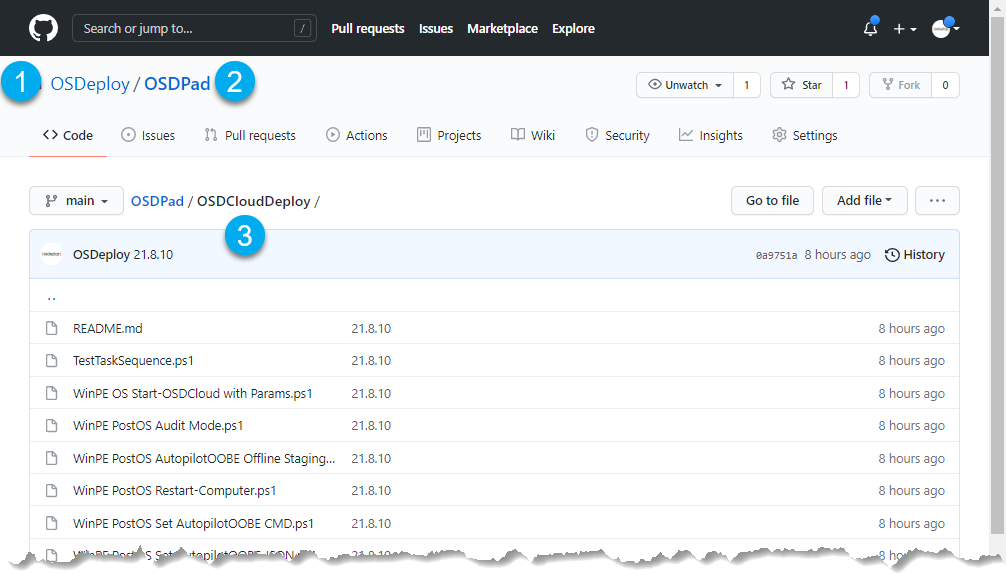This screenshot has height=575, width=1006.
Task: Go to Marketplace
Action: point(502,28)
